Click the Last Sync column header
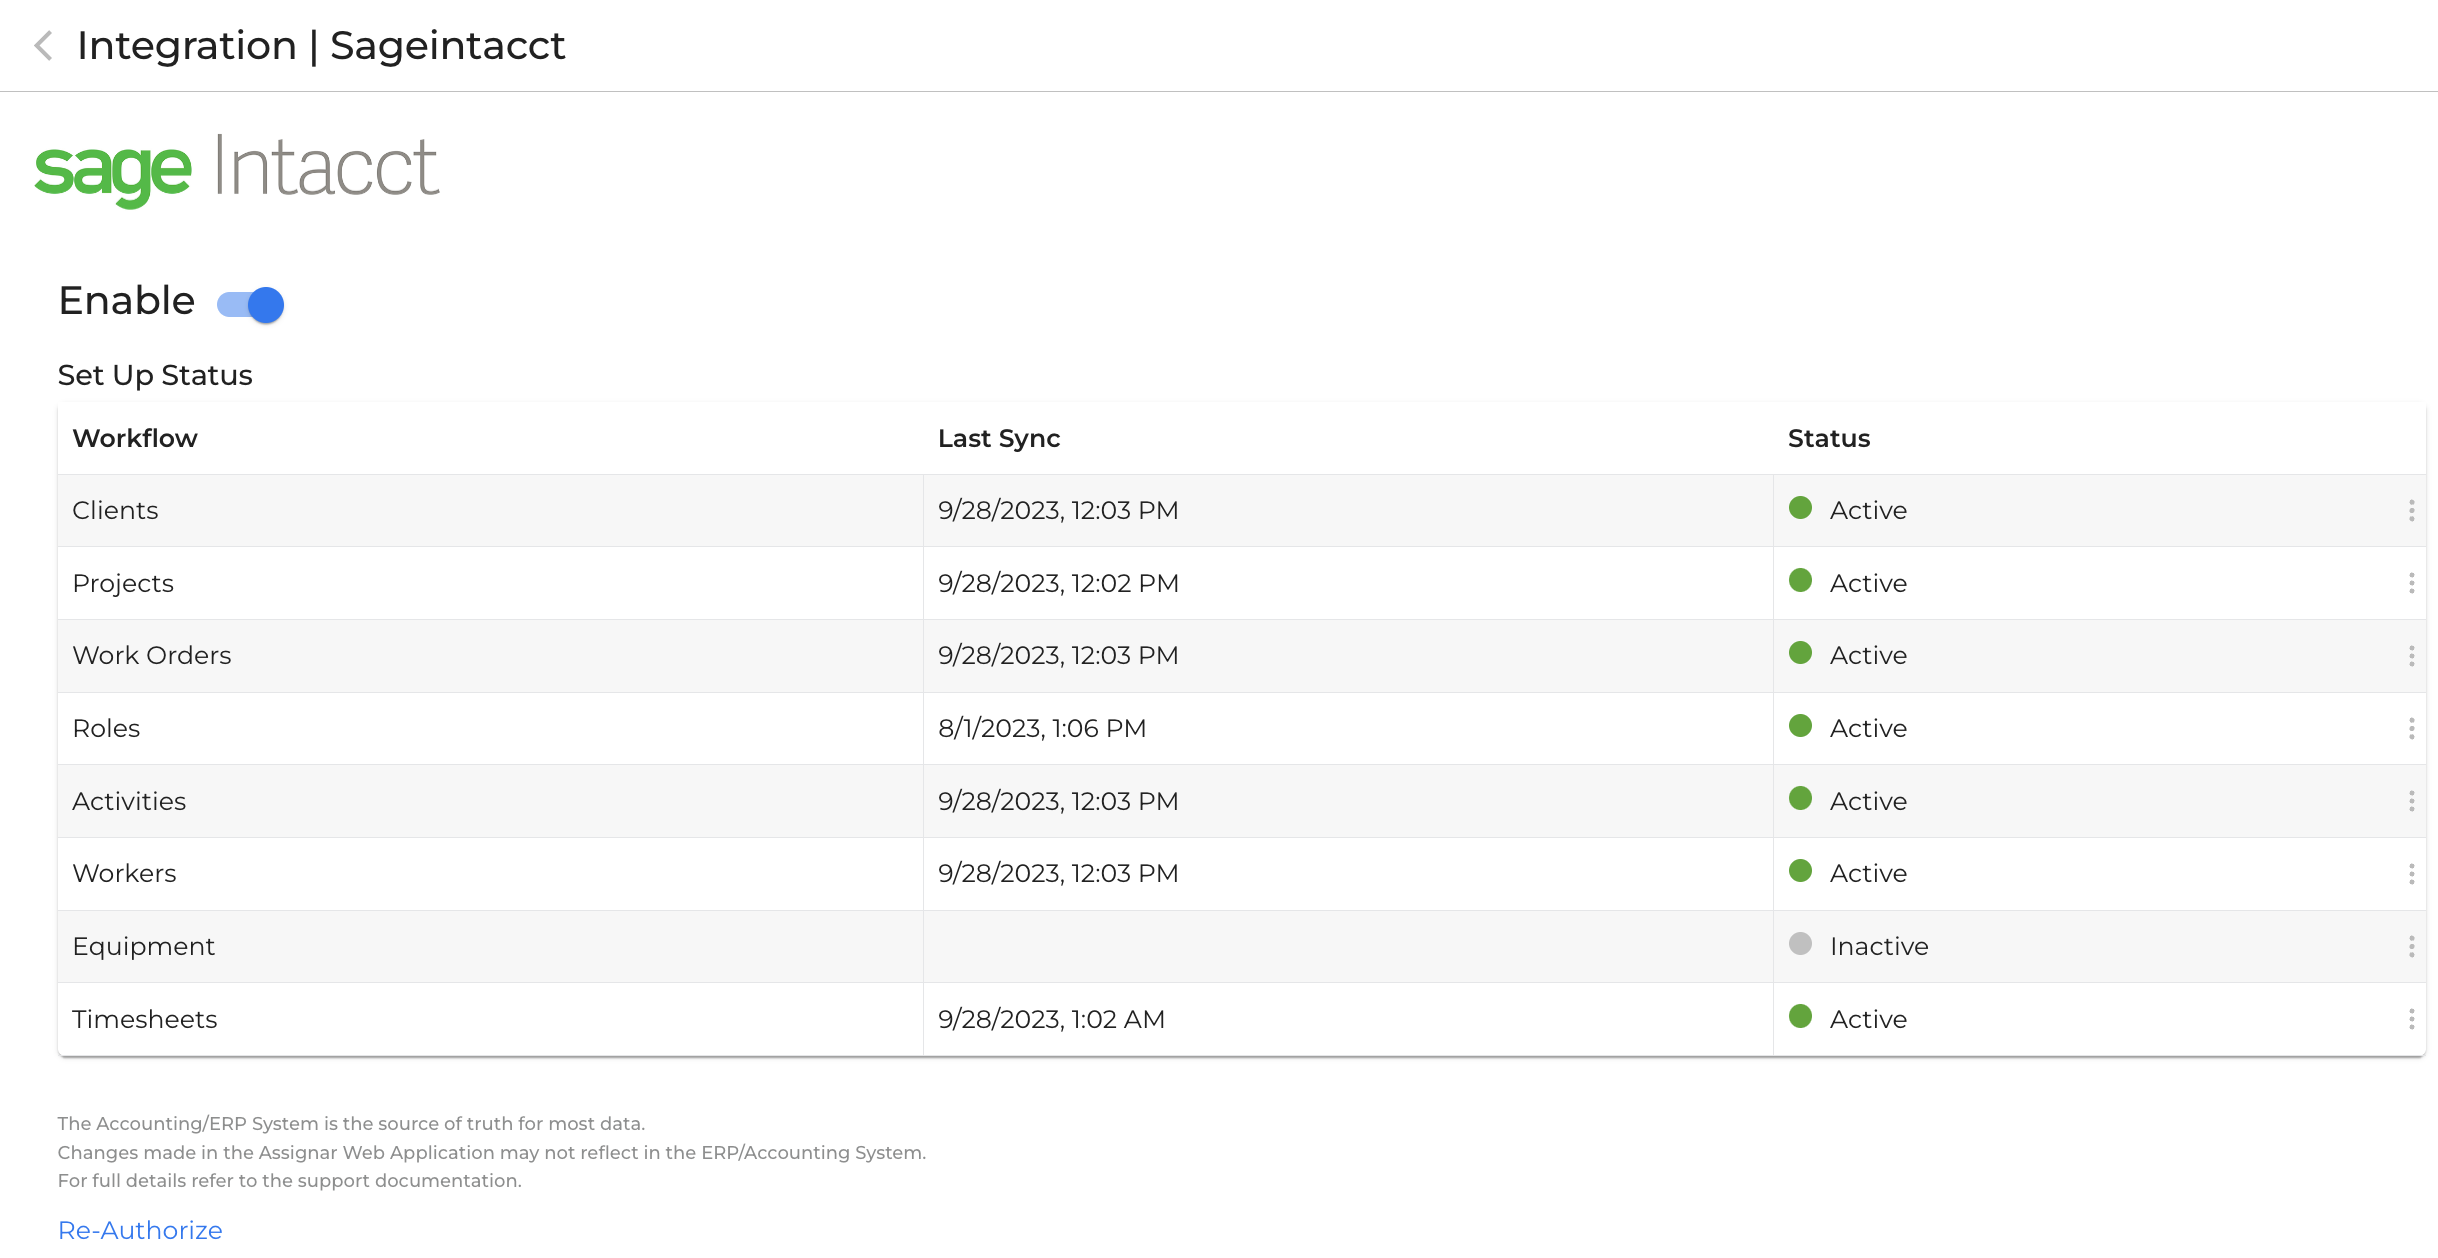The width and height of the screenshot is (2438, 1258). tap(998, 438)
